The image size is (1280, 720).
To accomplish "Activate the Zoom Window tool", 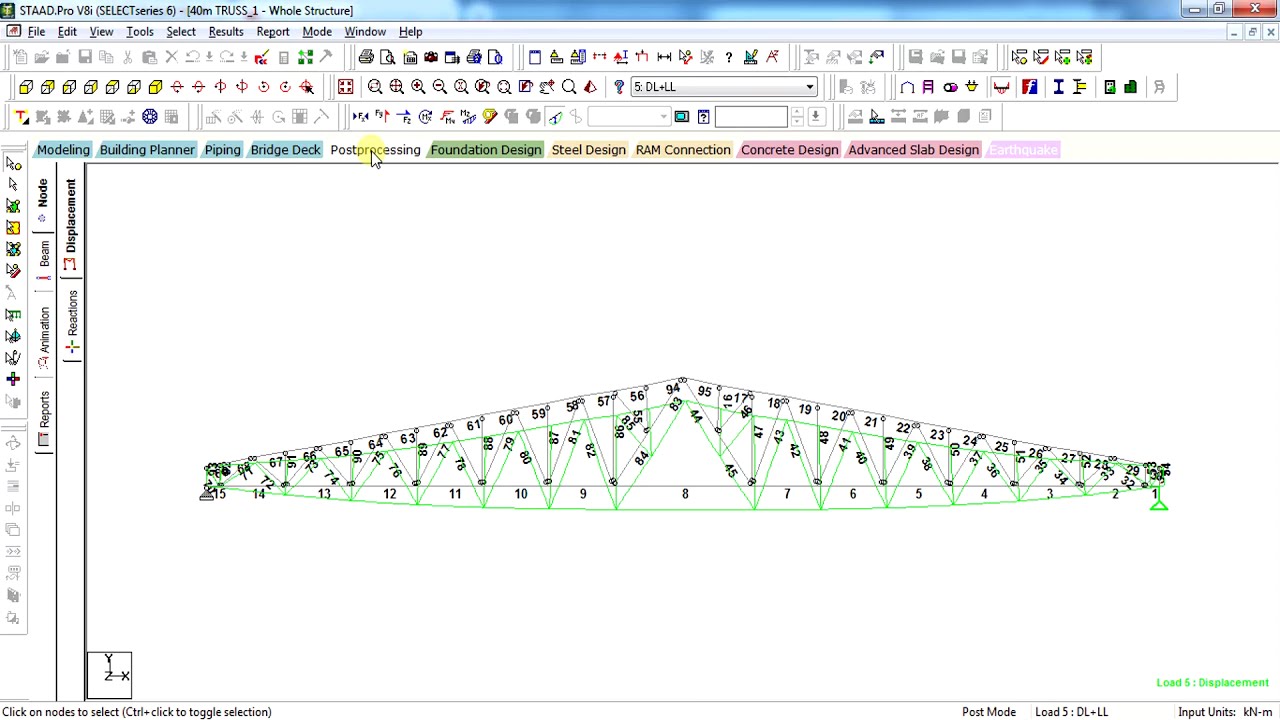I will point(375,87).
